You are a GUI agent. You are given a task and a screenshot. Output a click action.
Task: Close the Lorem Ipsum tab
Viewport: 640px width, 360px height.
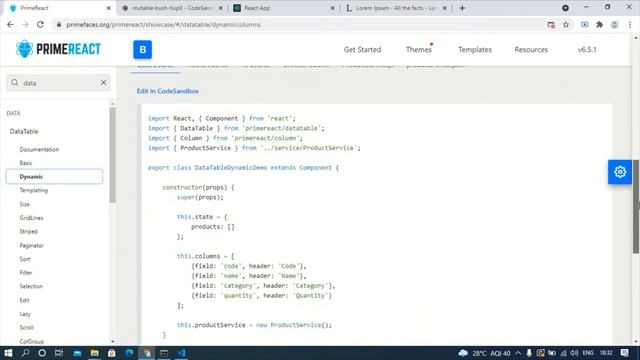[444, 8]
